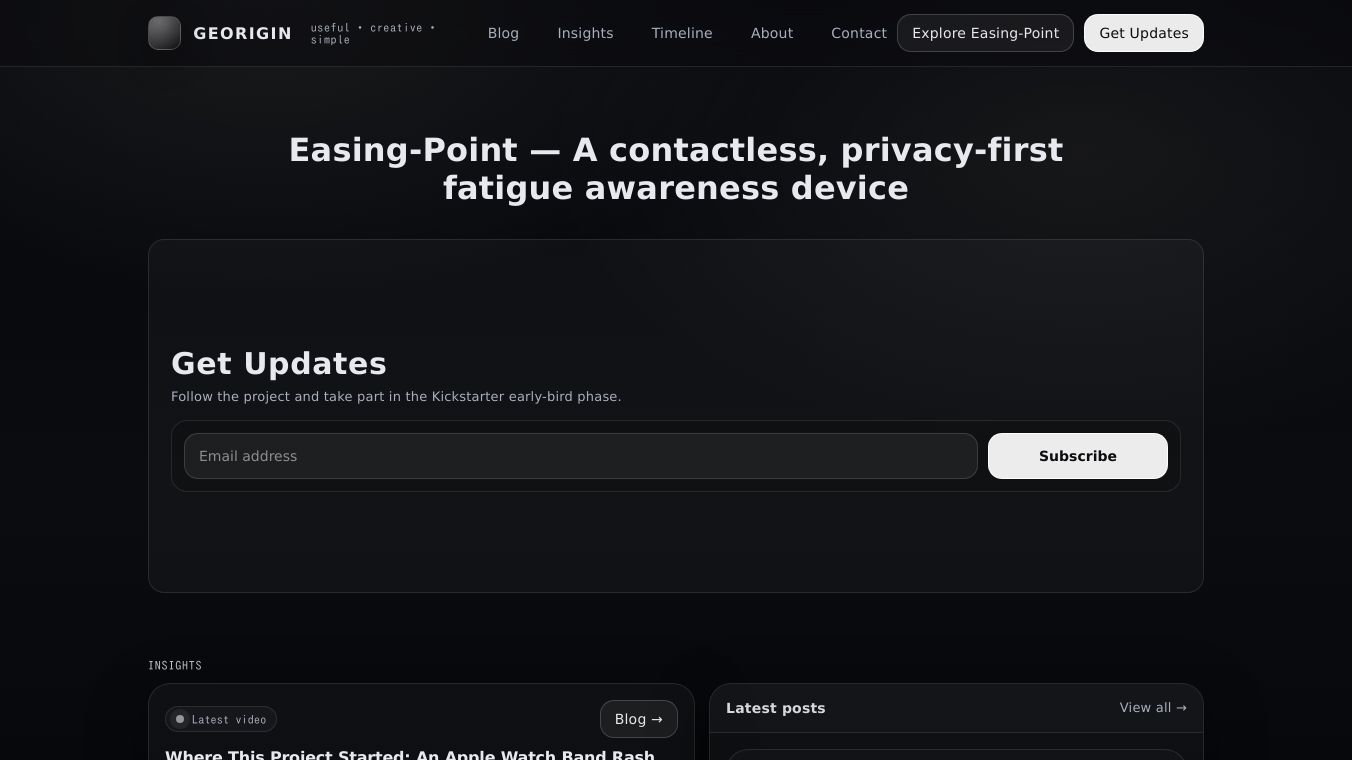Open the Blog page from the navigation bar

tap(503, 33)
